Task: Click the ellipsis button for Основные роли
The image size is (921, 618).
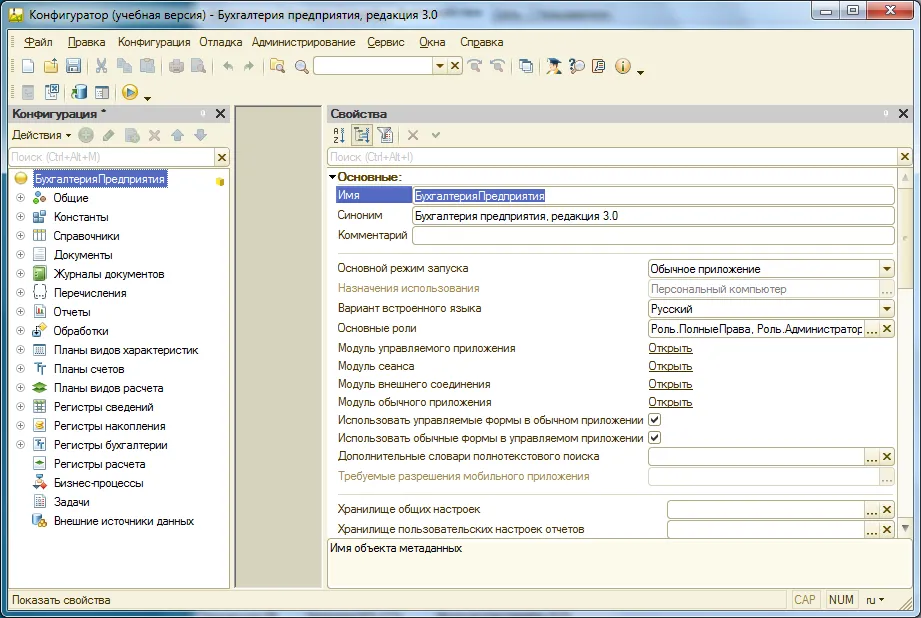Action: point(872,329)
